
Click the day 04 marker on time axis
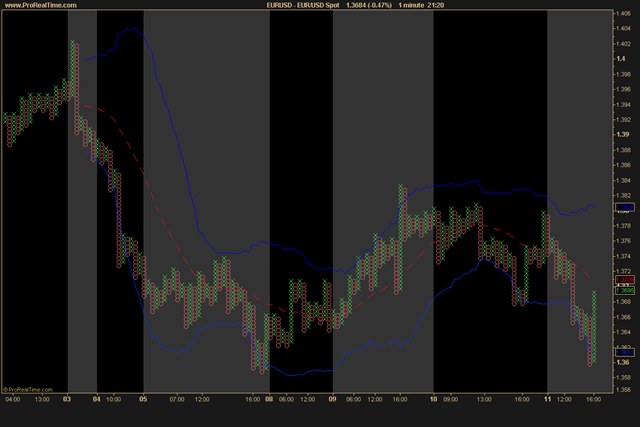point(96,399)
